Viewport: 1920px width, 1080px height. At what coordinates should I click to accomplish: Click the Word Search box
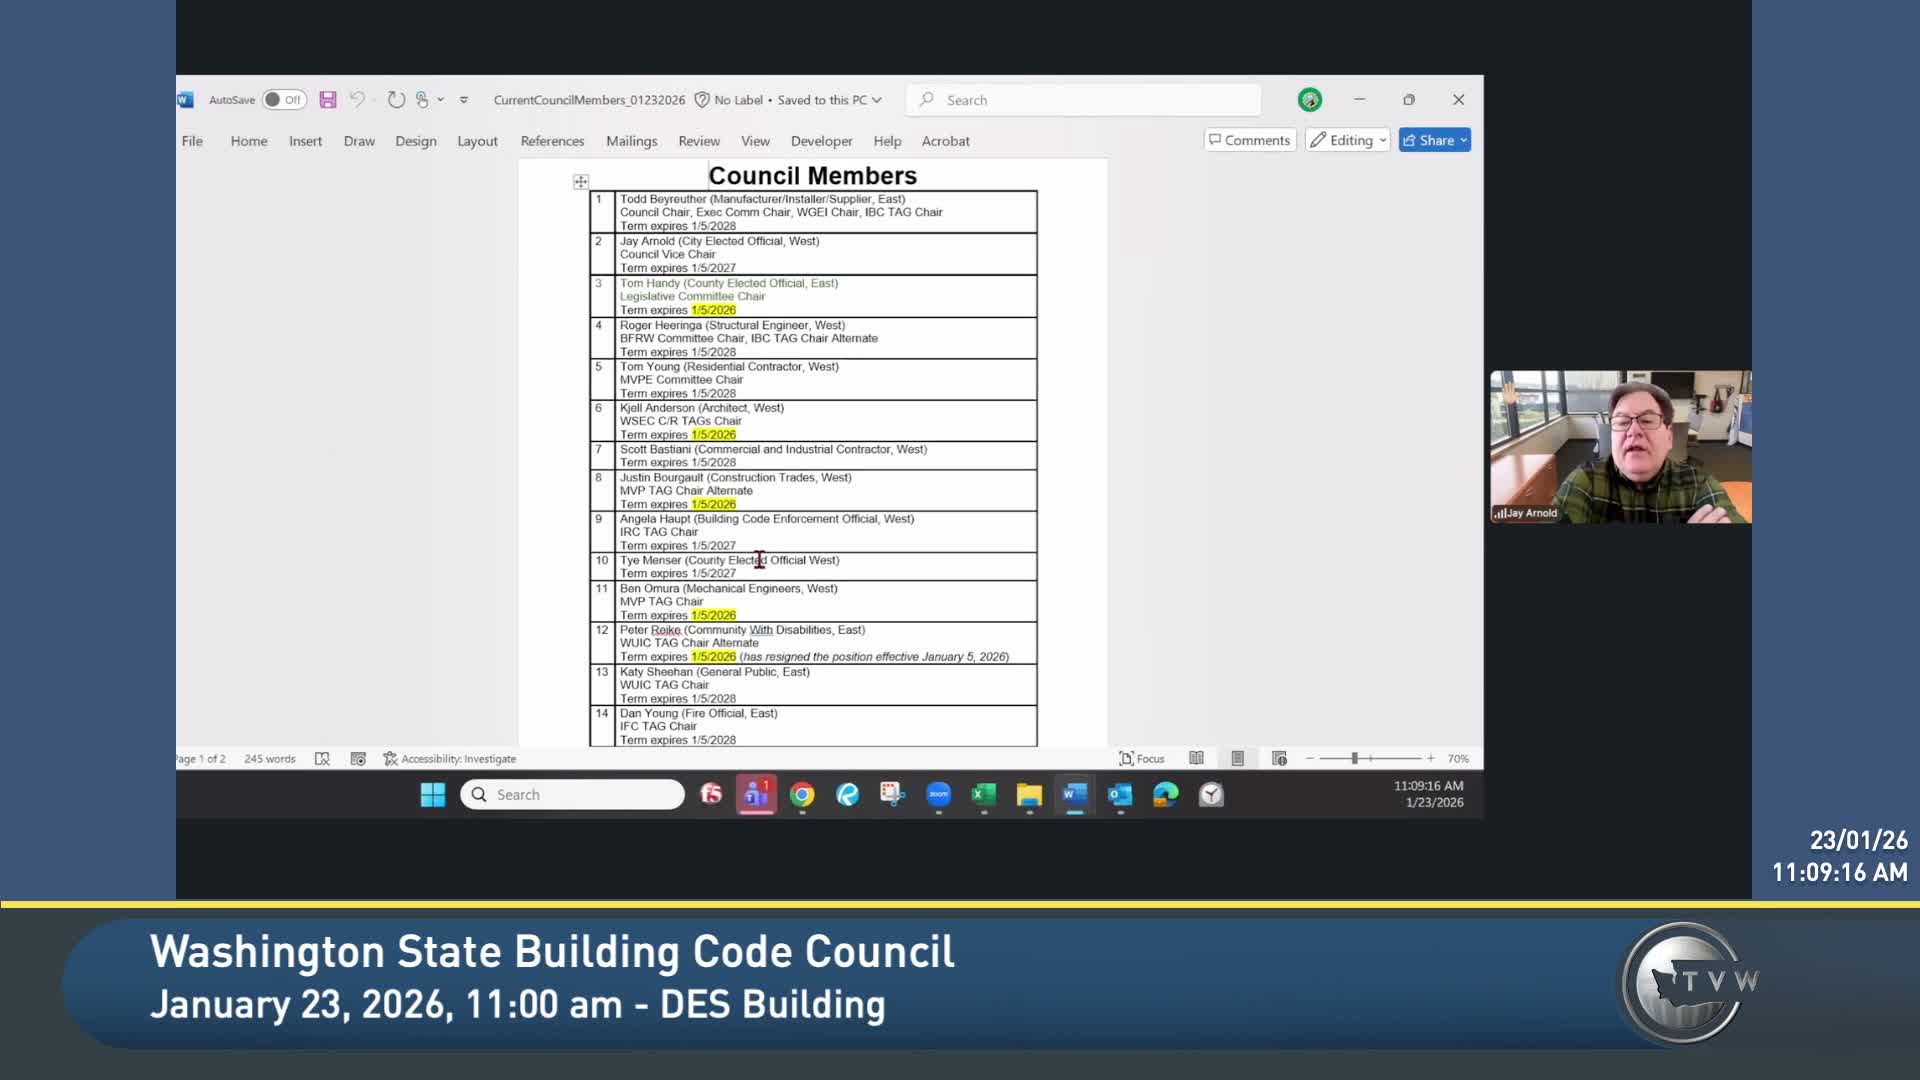coord(1084,100)
